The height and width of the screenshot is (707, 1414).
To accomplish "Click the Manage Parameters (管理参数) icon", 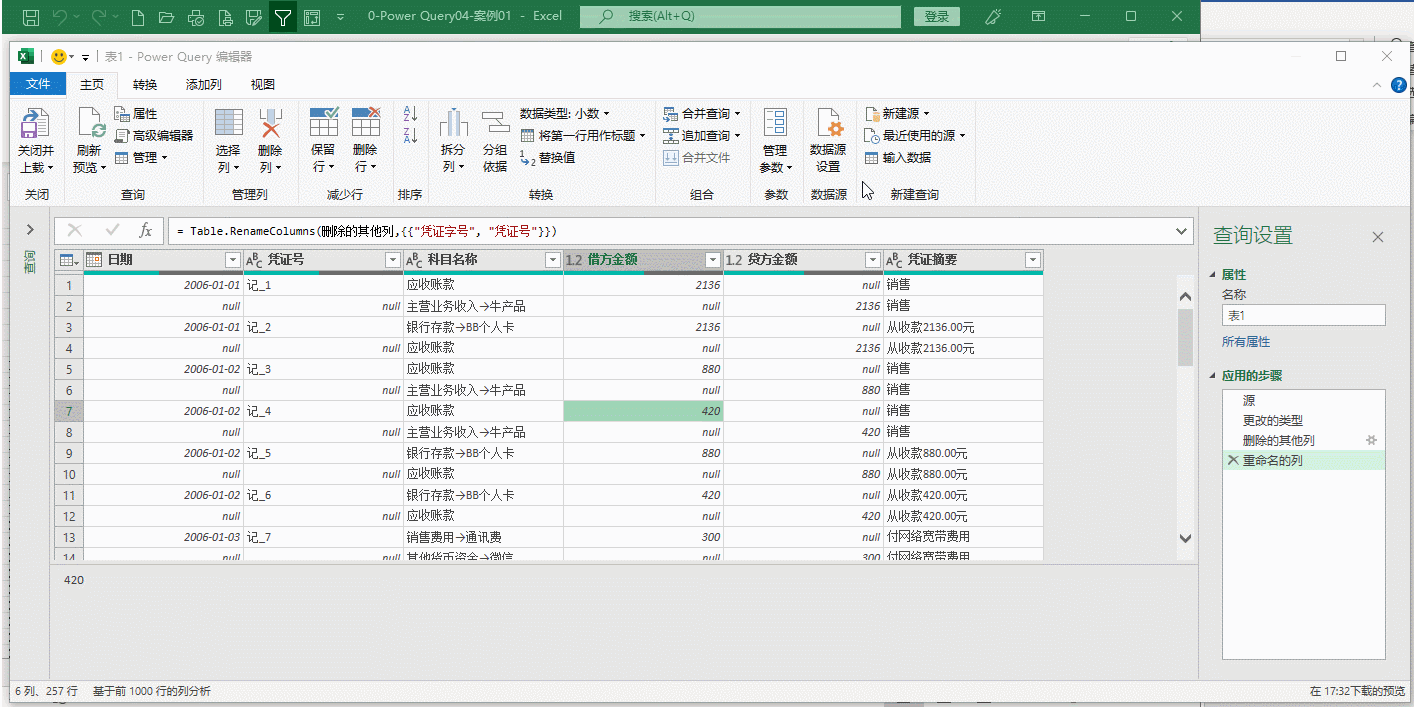I will pyautogui.click(x=775, y=122).
